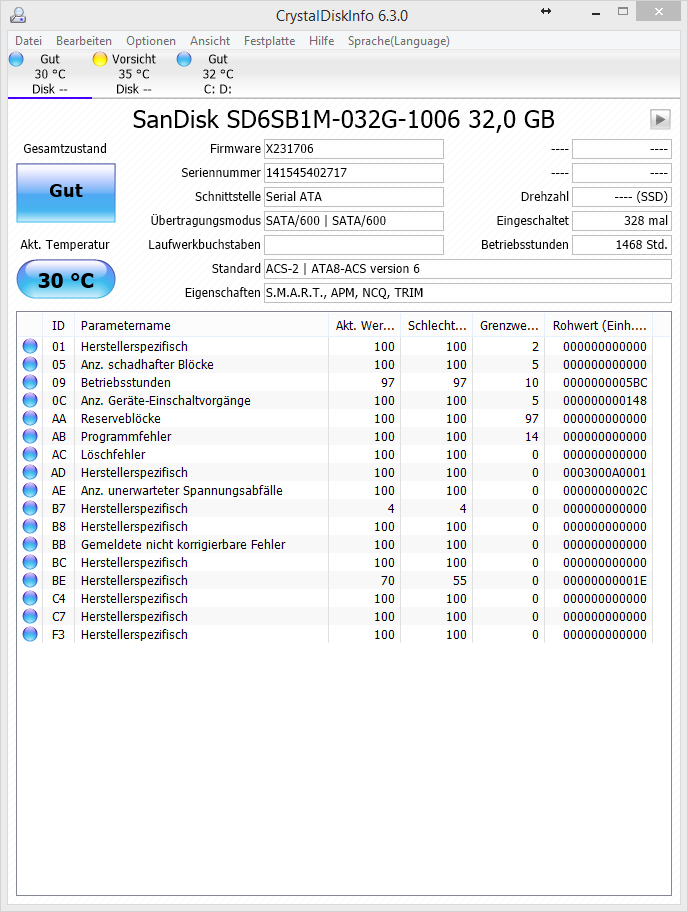Open the Ansicht menu

click(210, 41)
